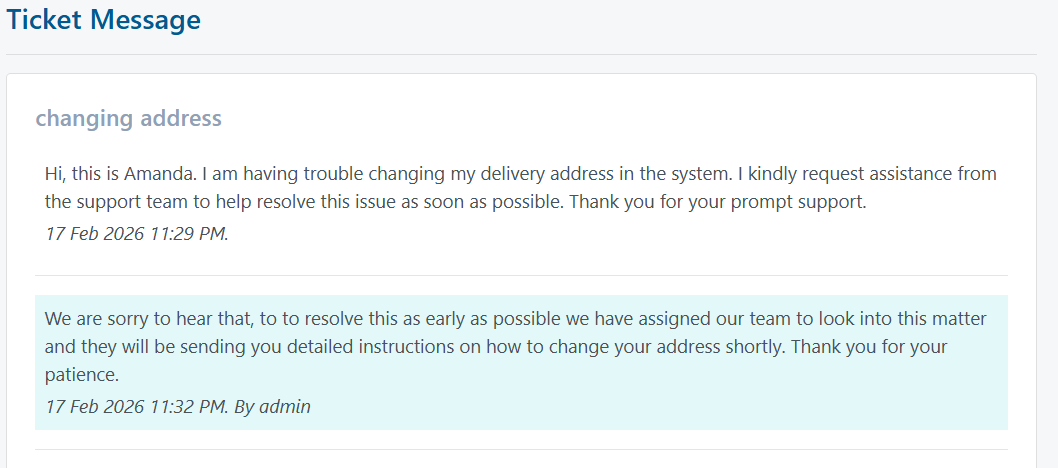Click the 11:32 PM reply timestamp
The image size is (1058, 468).
click(136, 407)
